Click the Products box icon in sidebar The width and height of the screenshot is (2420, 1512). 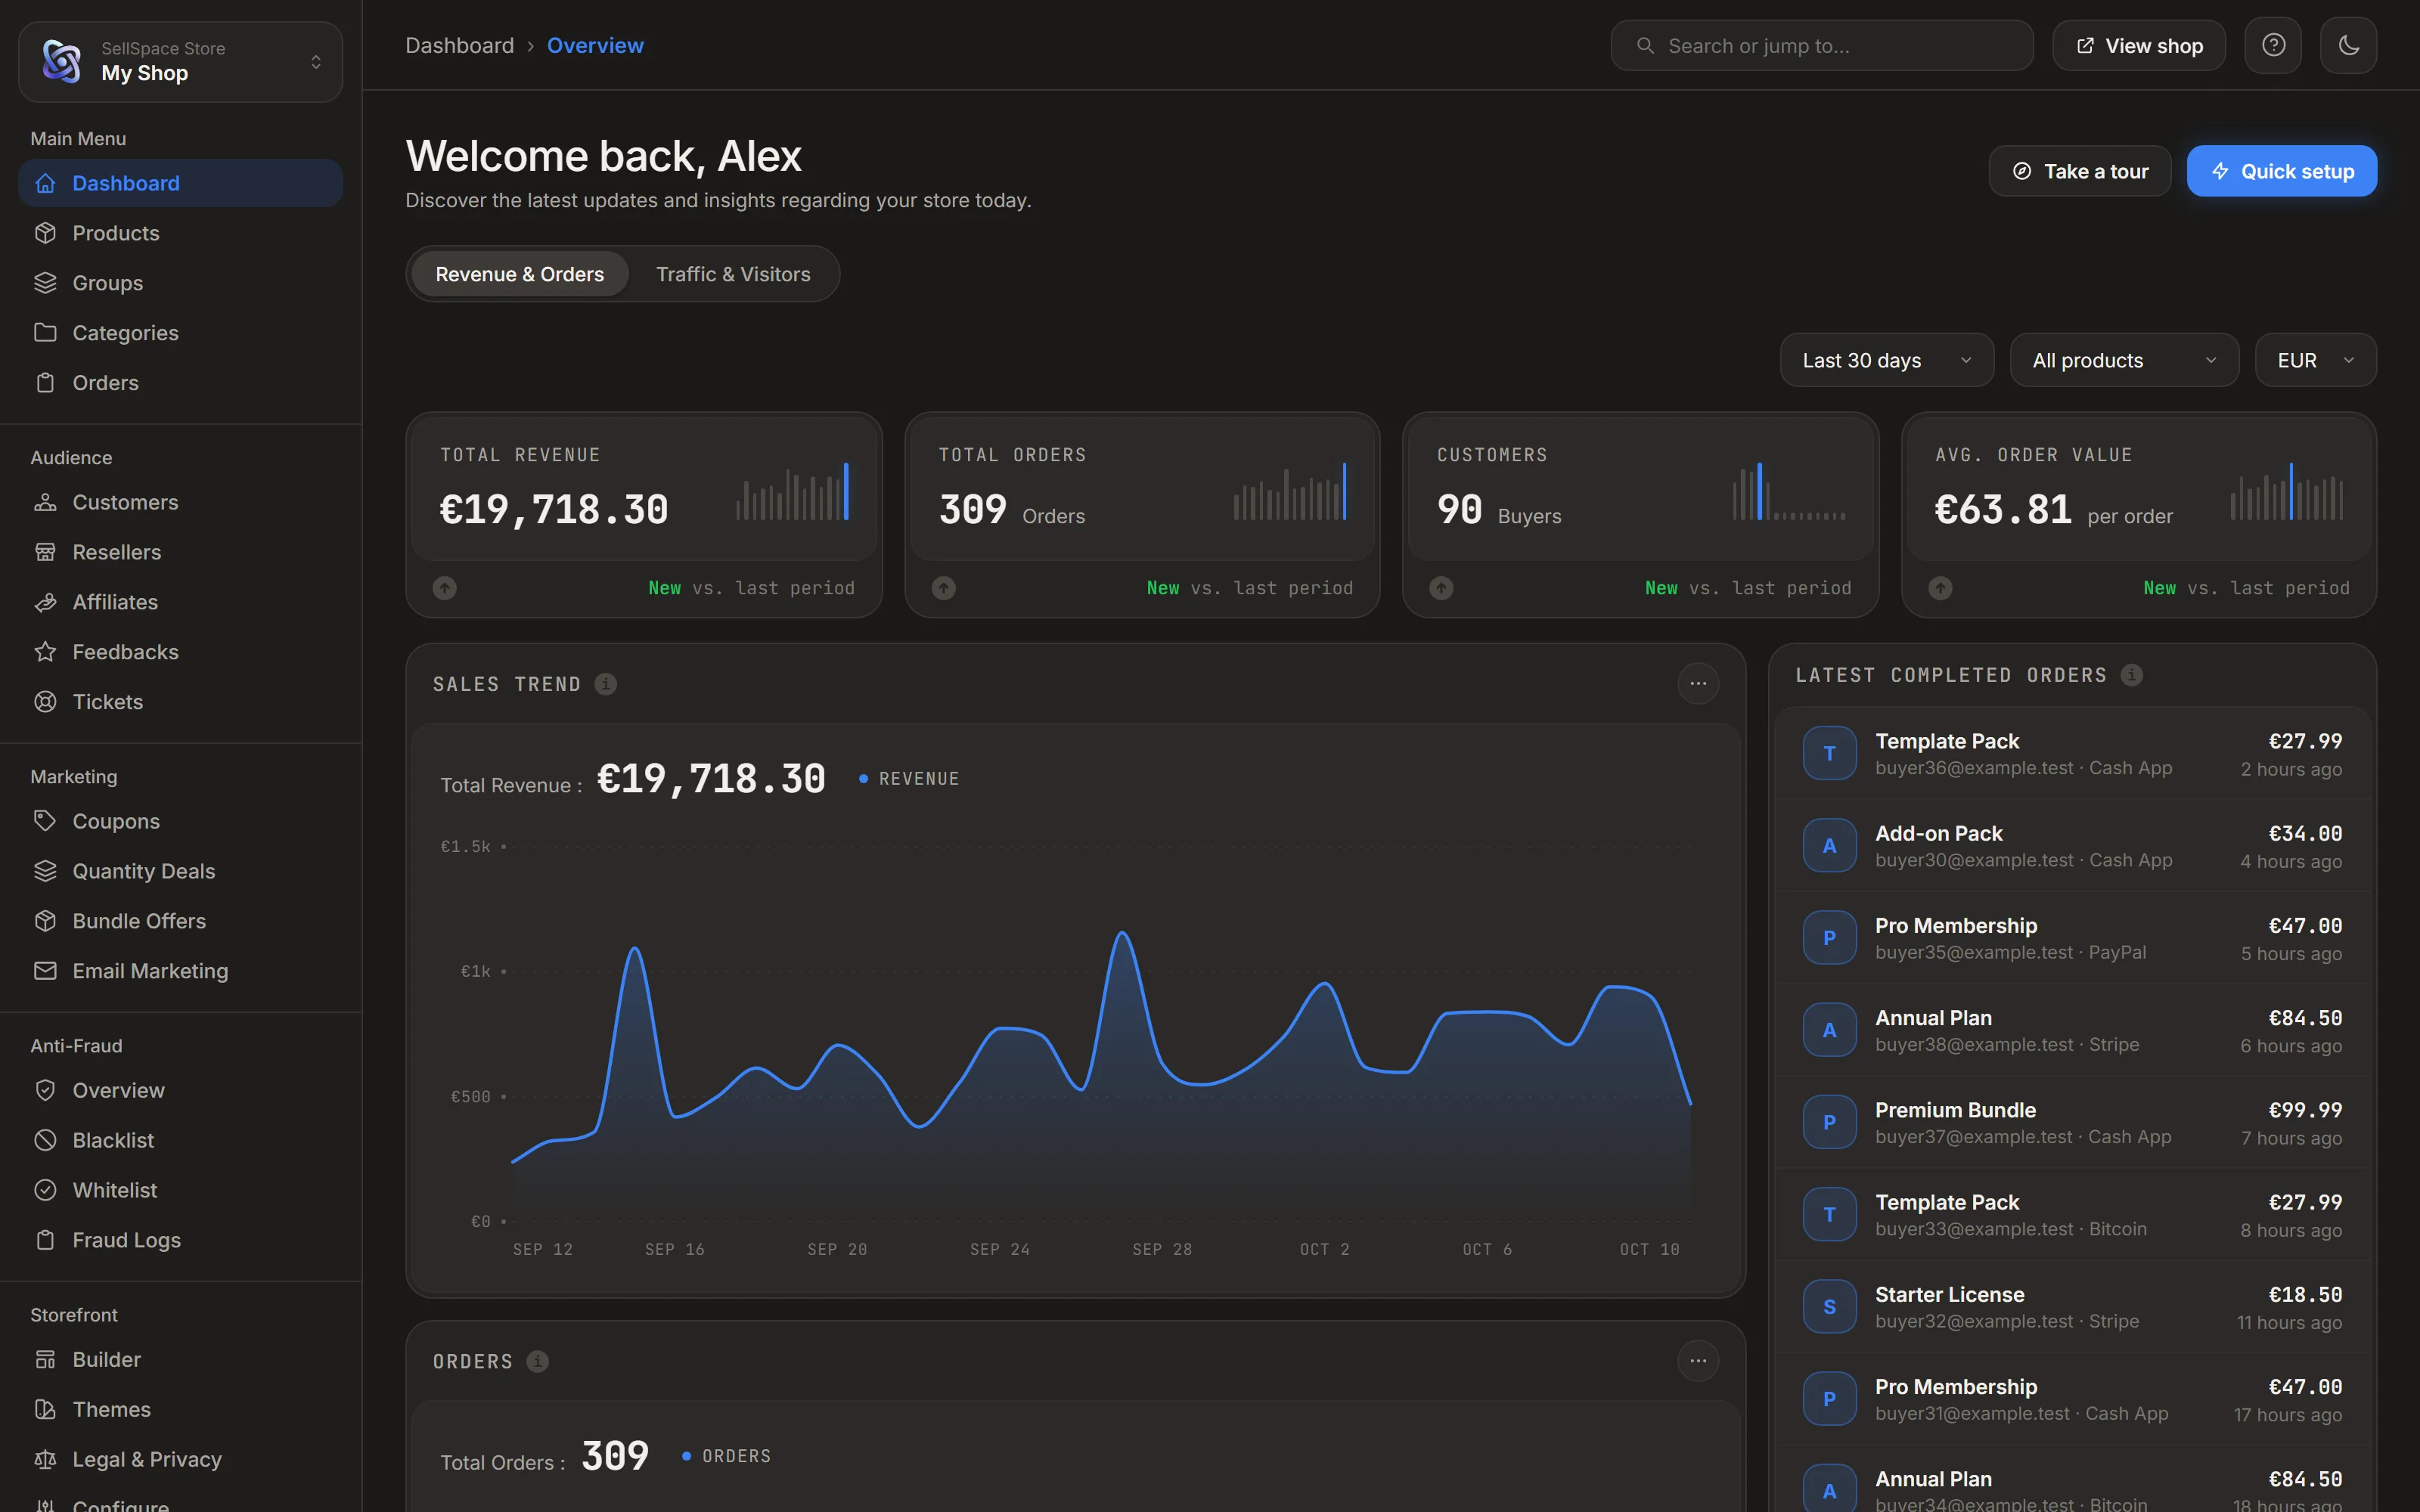pos(45,233)
